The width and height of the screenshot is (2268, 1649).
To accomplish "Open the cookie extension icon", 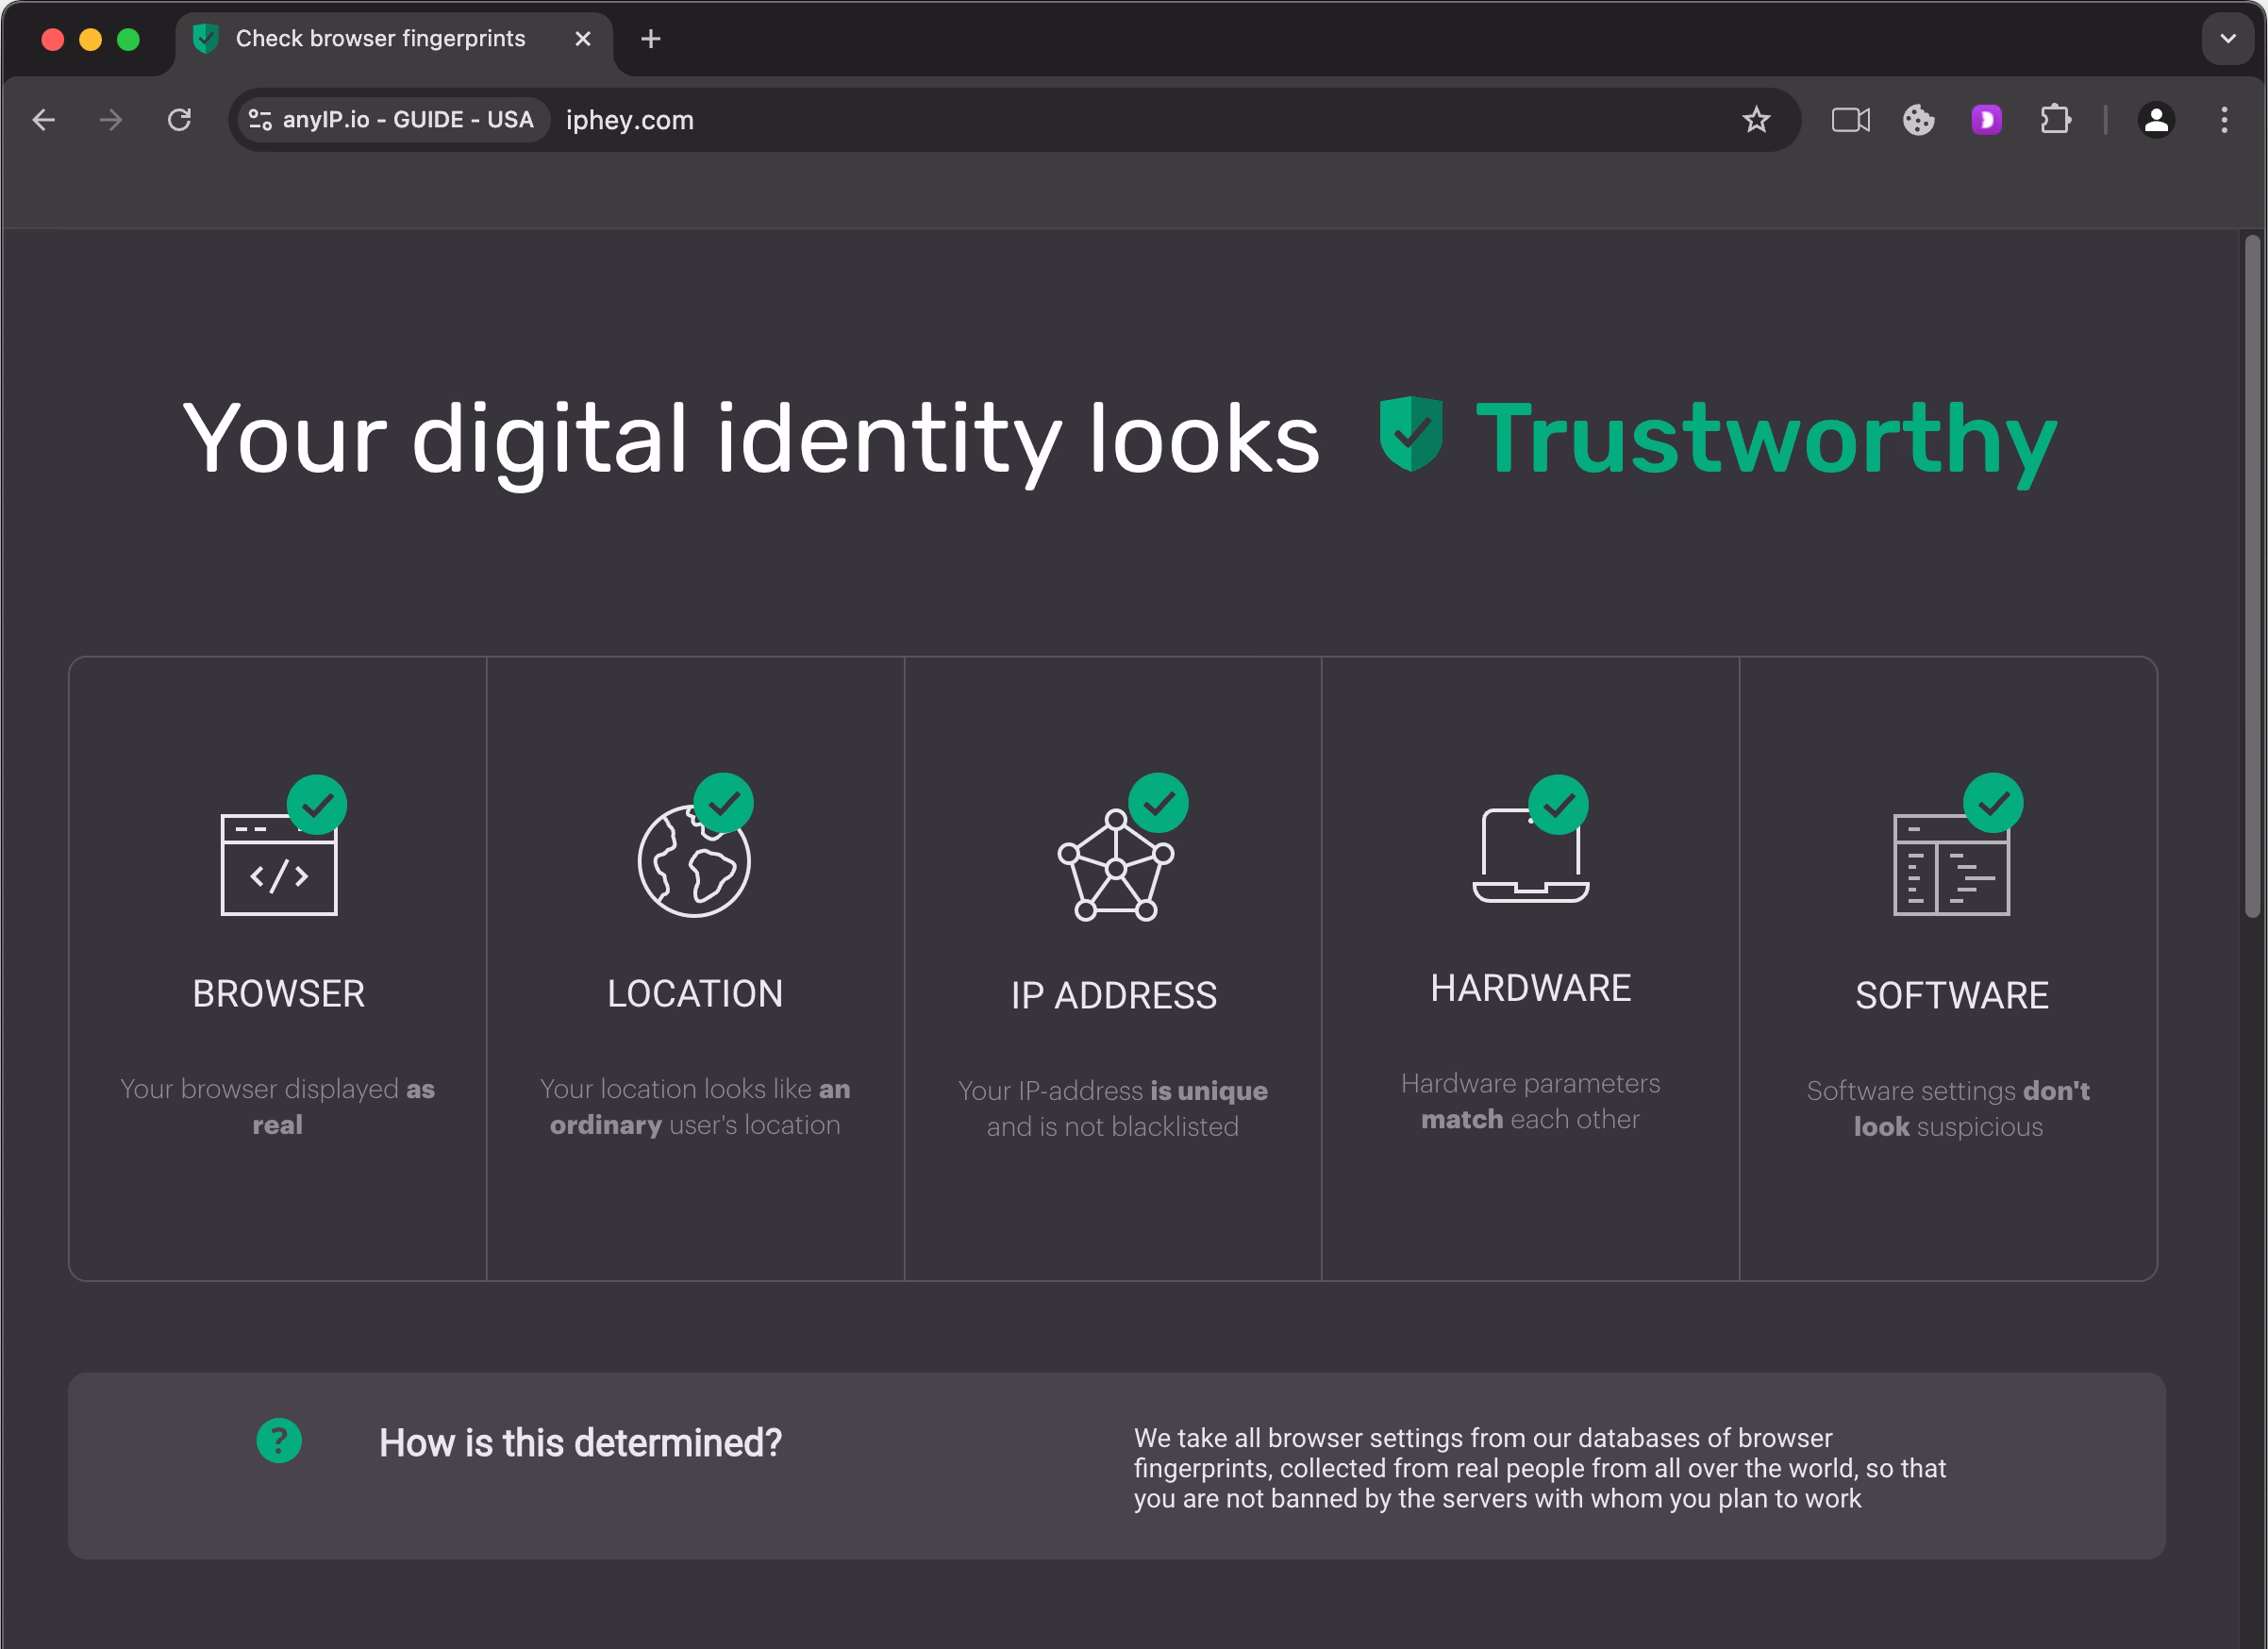I will click(1918, 120).
